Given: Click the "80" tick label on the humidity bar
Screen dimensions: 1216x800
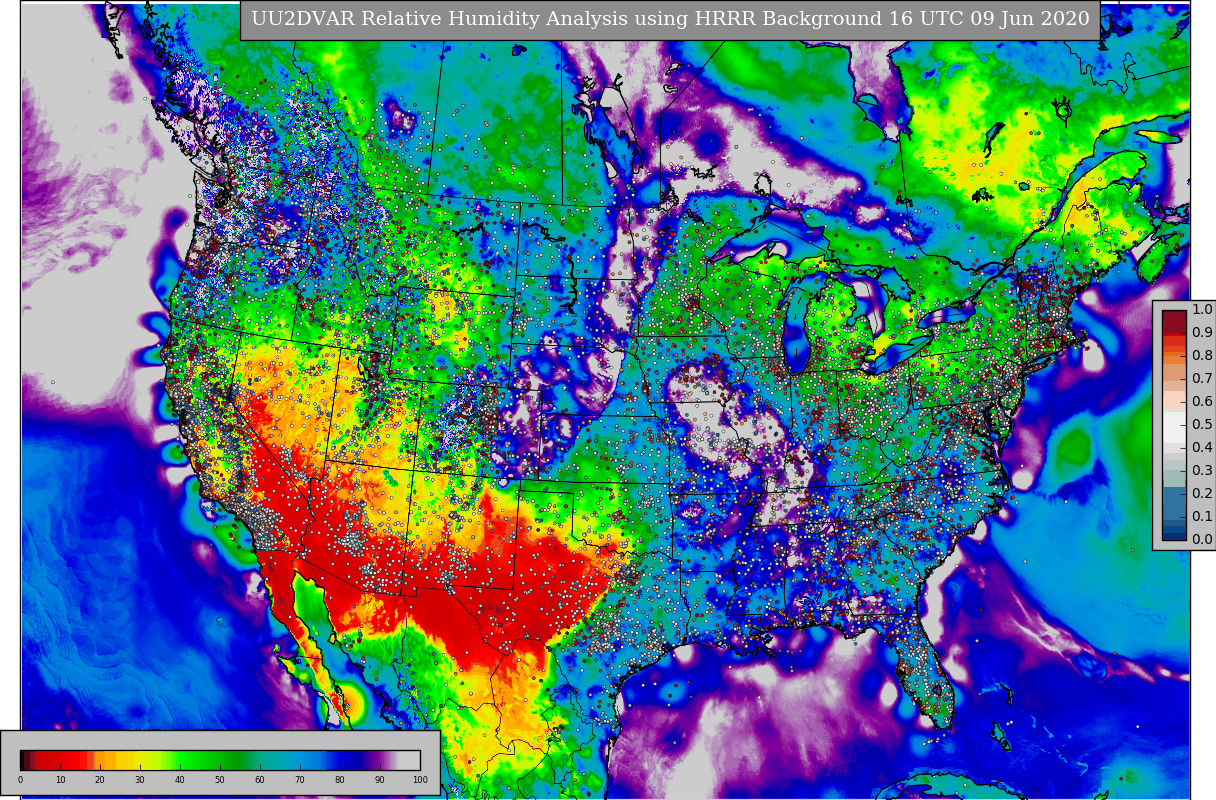Looking at the screenshot, I should tap(340, 780).
